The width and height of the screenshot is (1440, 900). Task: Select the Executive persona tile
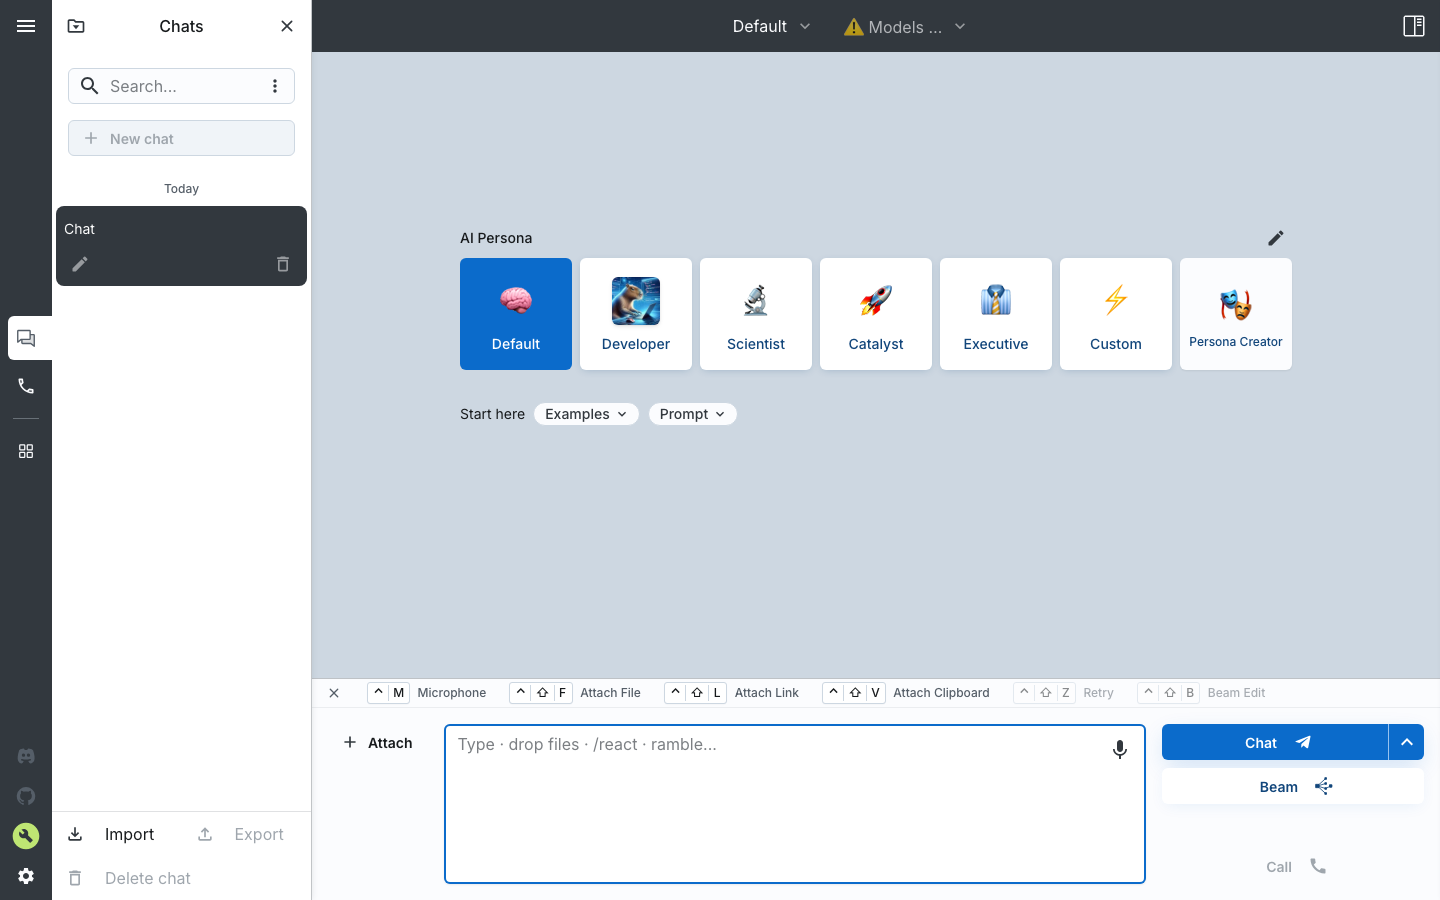click(x=996, y=314)
